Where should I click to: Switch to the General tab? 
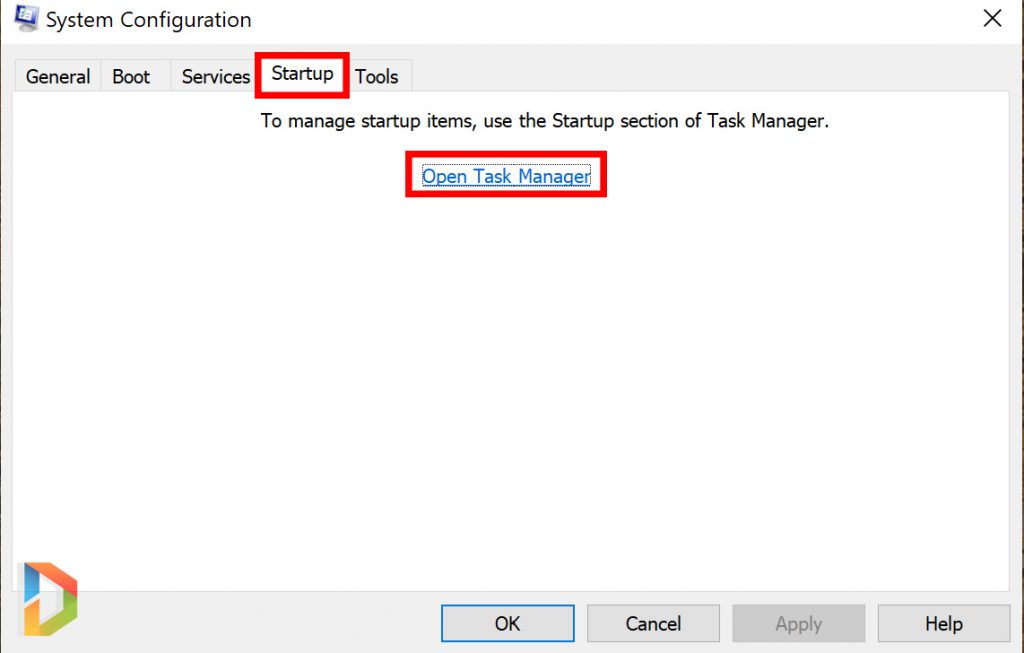click(x=58, y=77)
